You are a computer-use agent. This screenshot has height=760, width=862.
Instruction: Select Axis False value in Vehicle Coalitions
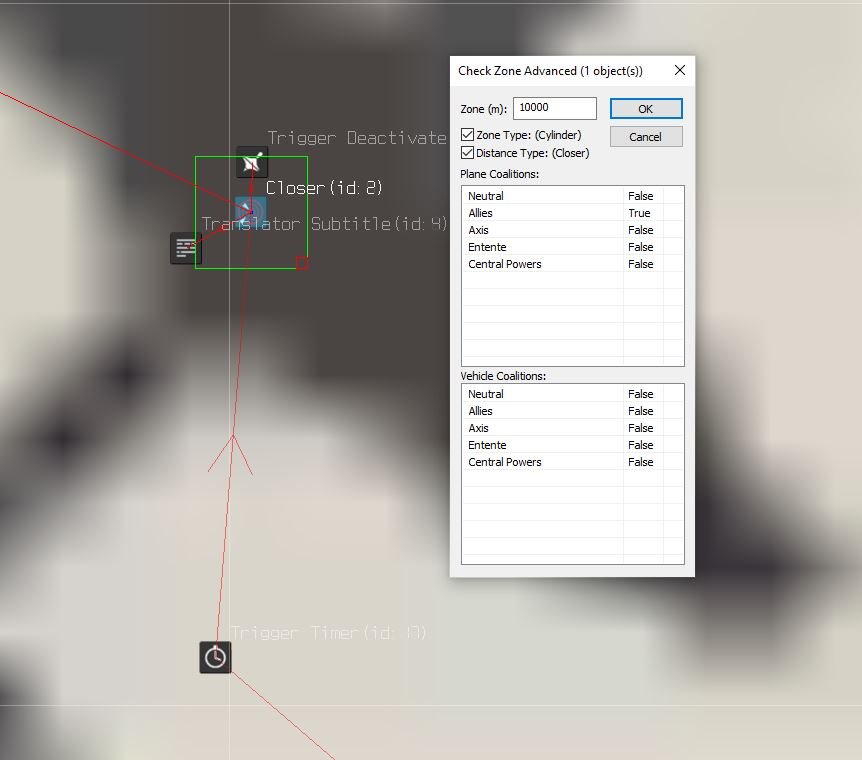click(x=640, y=428)
